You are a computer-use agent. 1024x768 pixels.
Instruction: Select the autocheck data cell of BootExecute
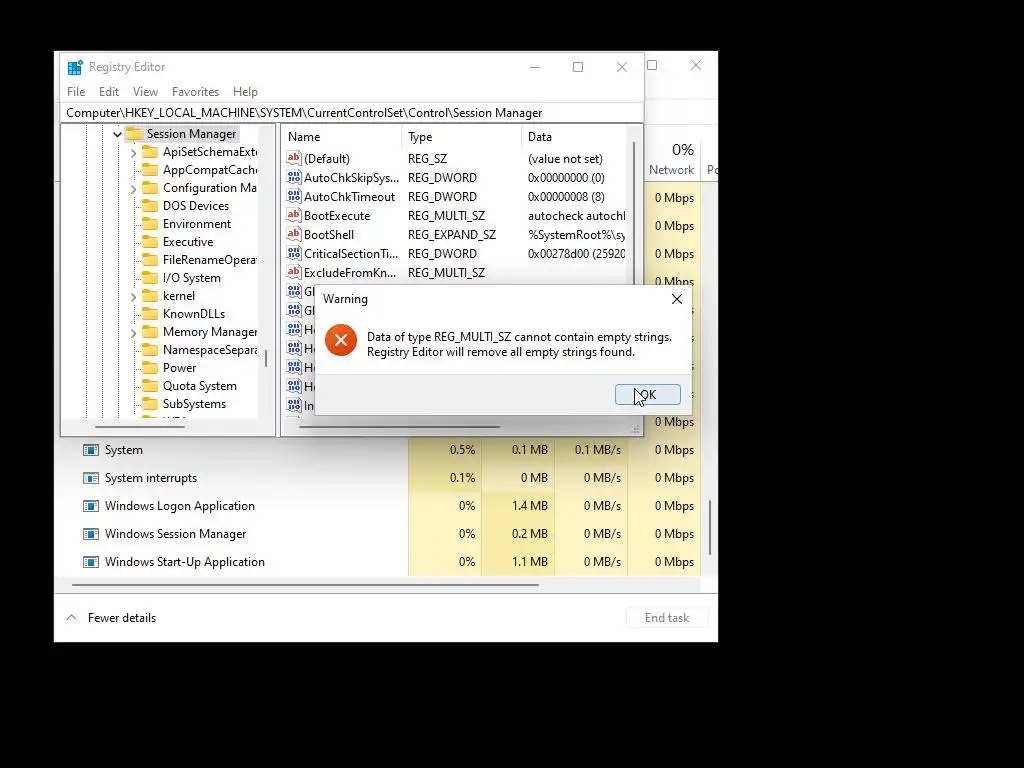pos(576,216)
